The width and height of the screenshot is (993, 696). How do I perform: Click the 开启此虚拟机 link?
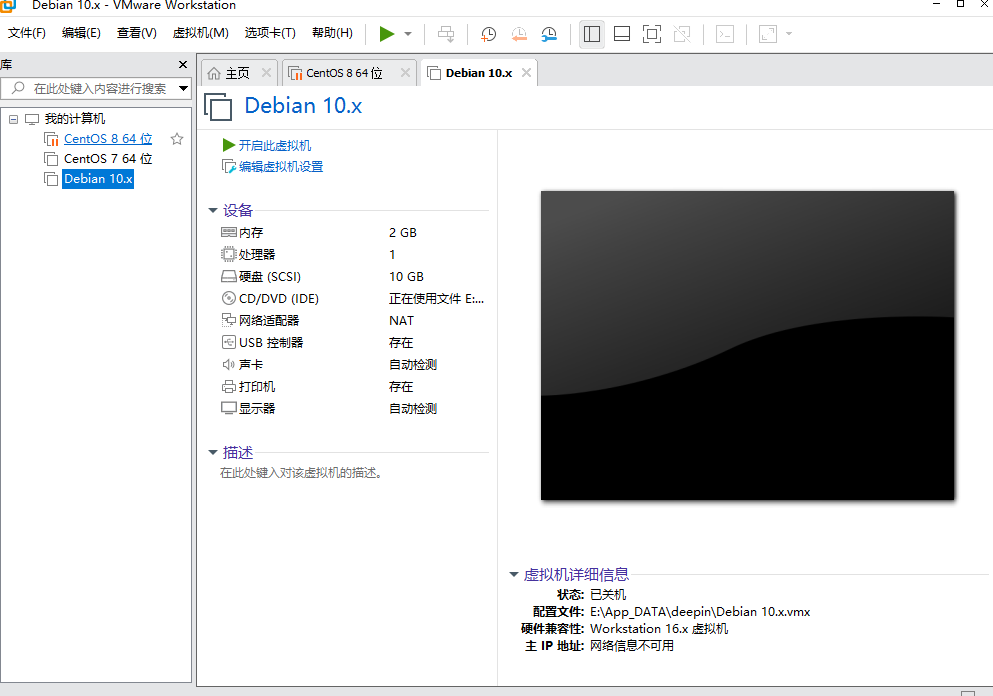click(x=274, y=146)
